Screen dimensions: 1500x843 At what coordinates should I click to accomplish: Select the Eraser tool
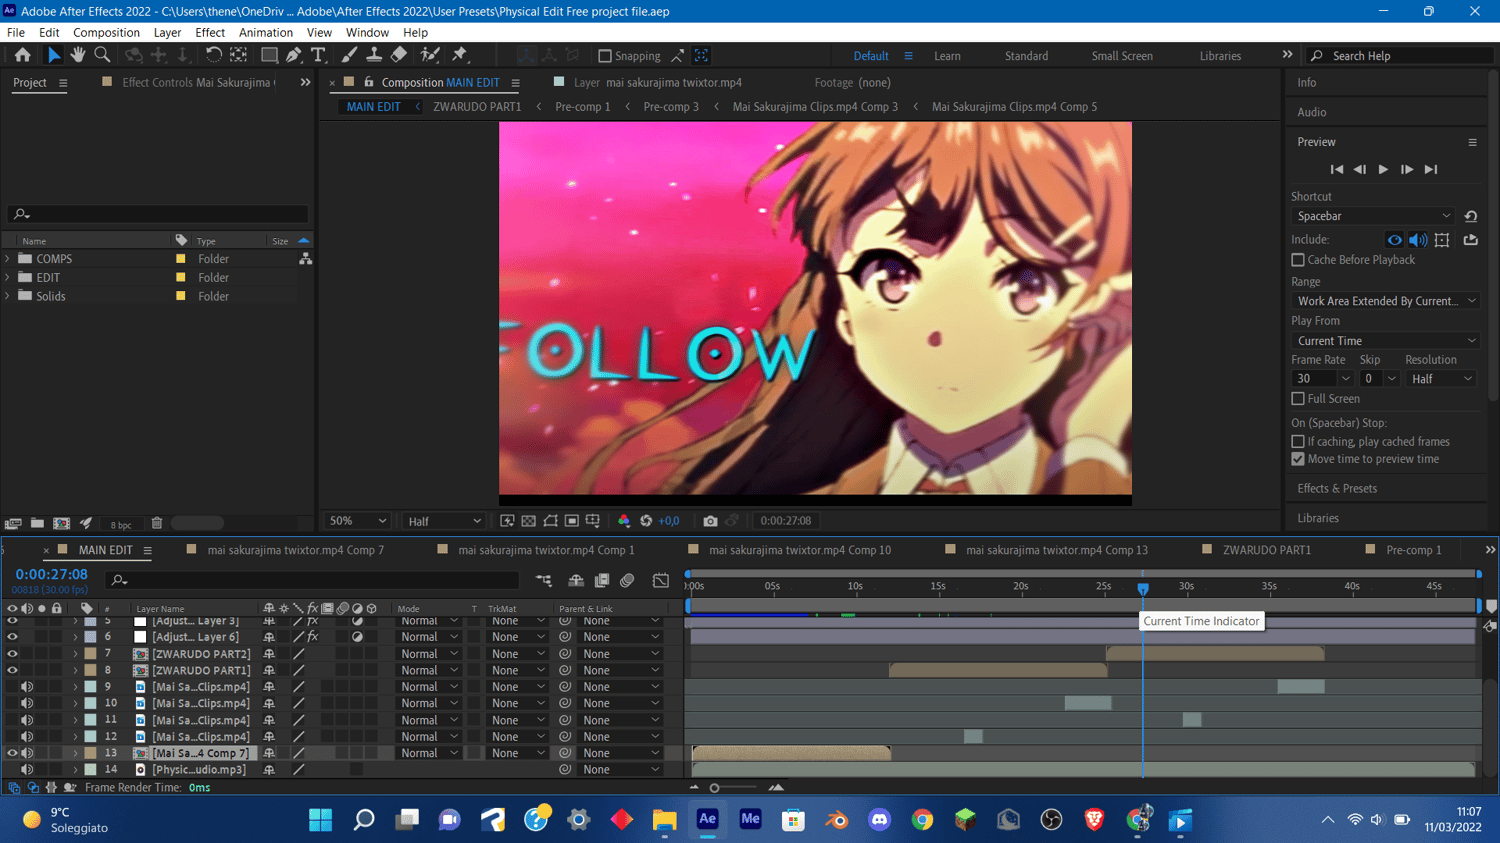(x=399, y=55)
